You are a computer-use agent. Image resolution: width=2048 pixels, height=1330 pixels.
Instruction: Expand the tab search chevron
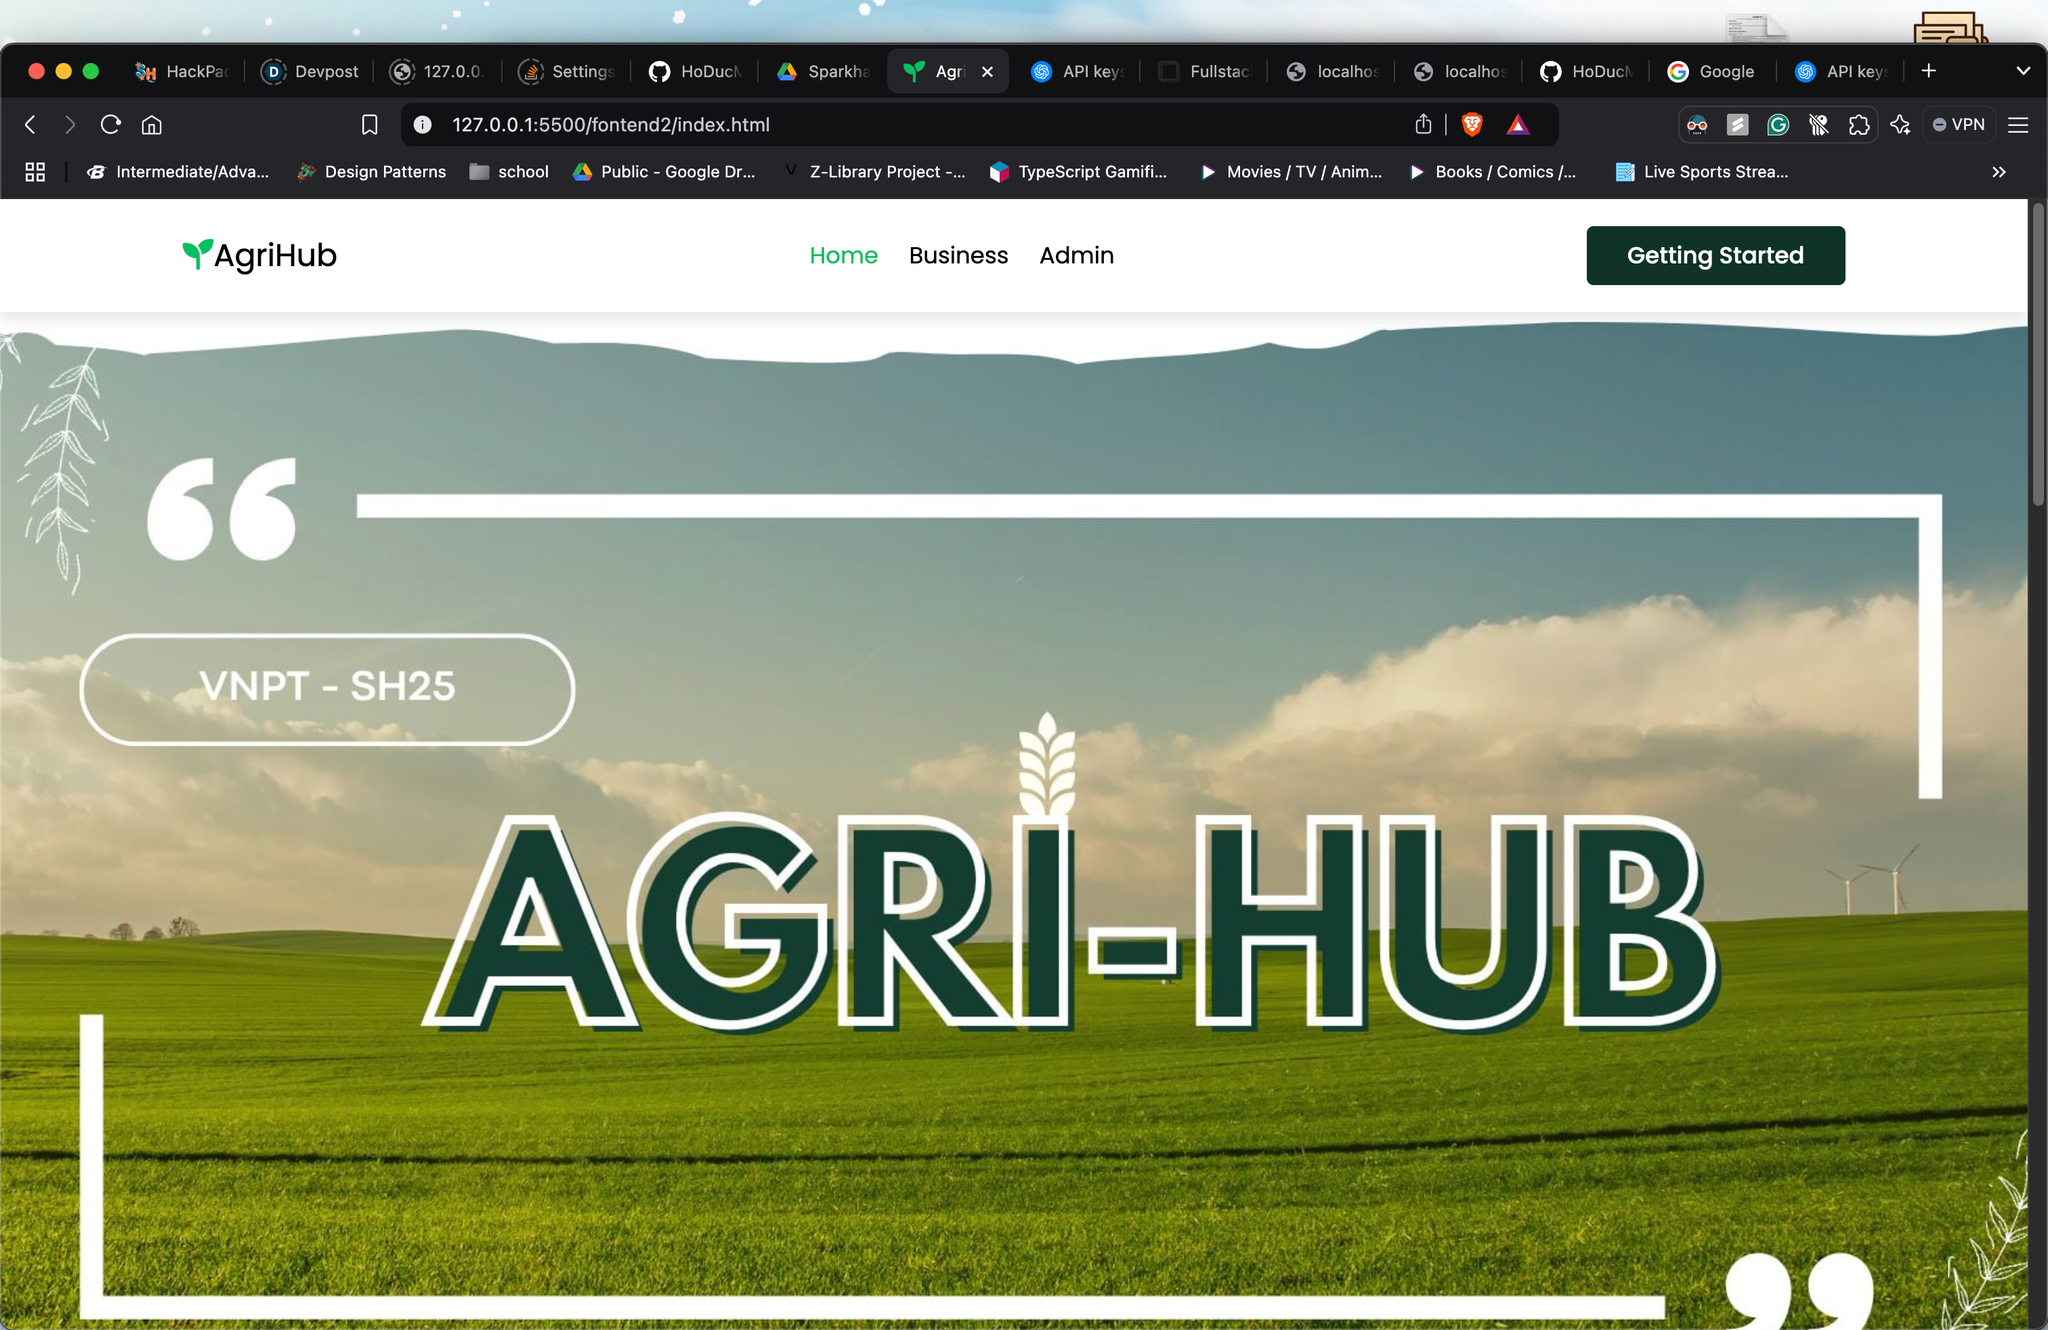tap(2023, 71)
